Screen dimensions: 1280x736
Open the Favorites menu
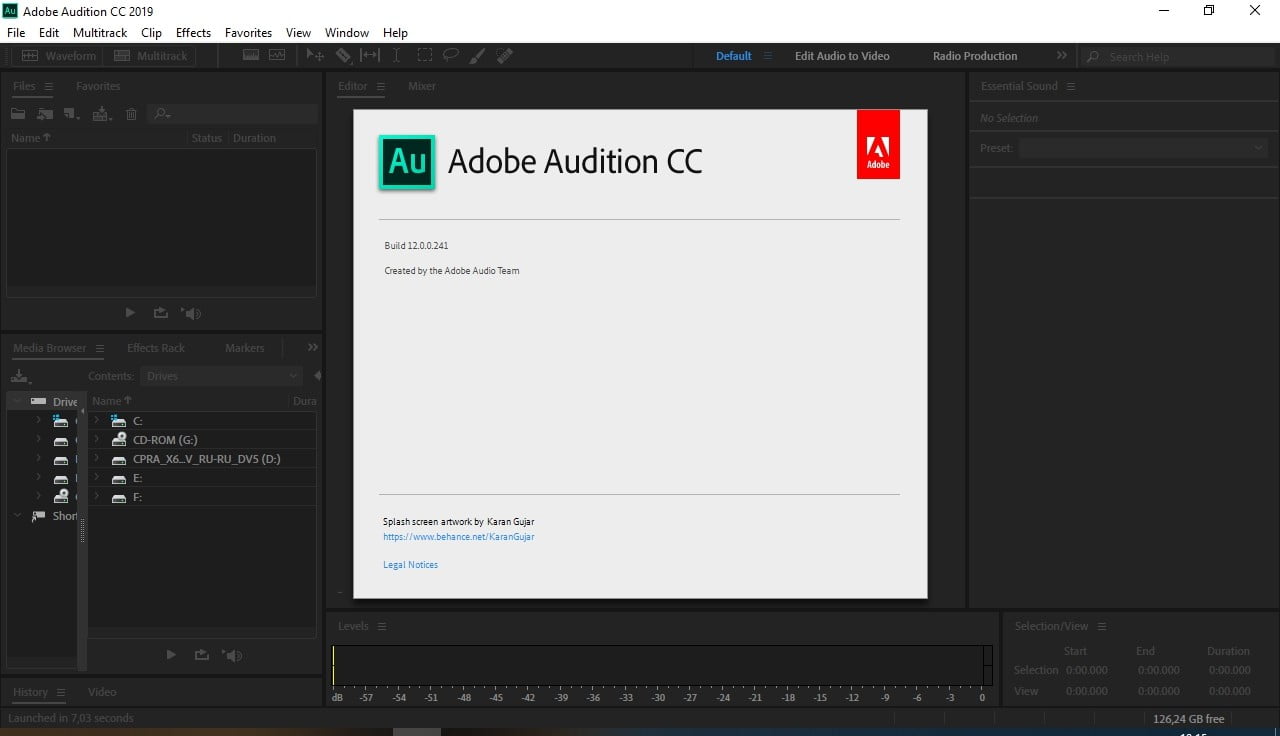(x=248, y=33)
